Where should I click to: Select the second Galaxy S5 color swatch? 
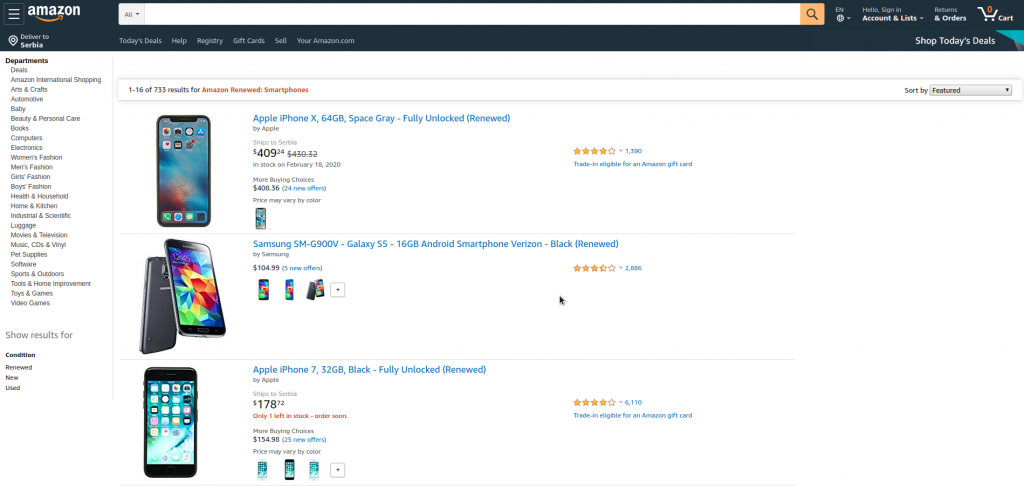[289, 289]
